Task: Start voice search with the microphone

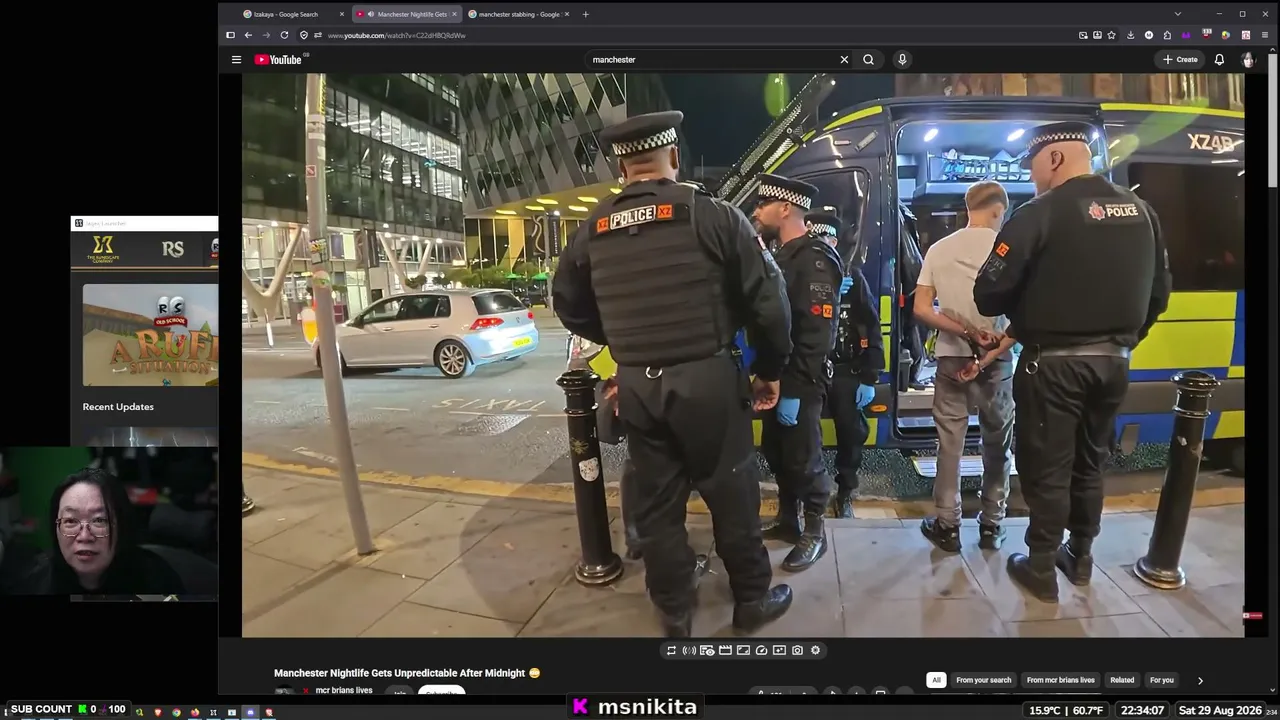Action: 902,59
